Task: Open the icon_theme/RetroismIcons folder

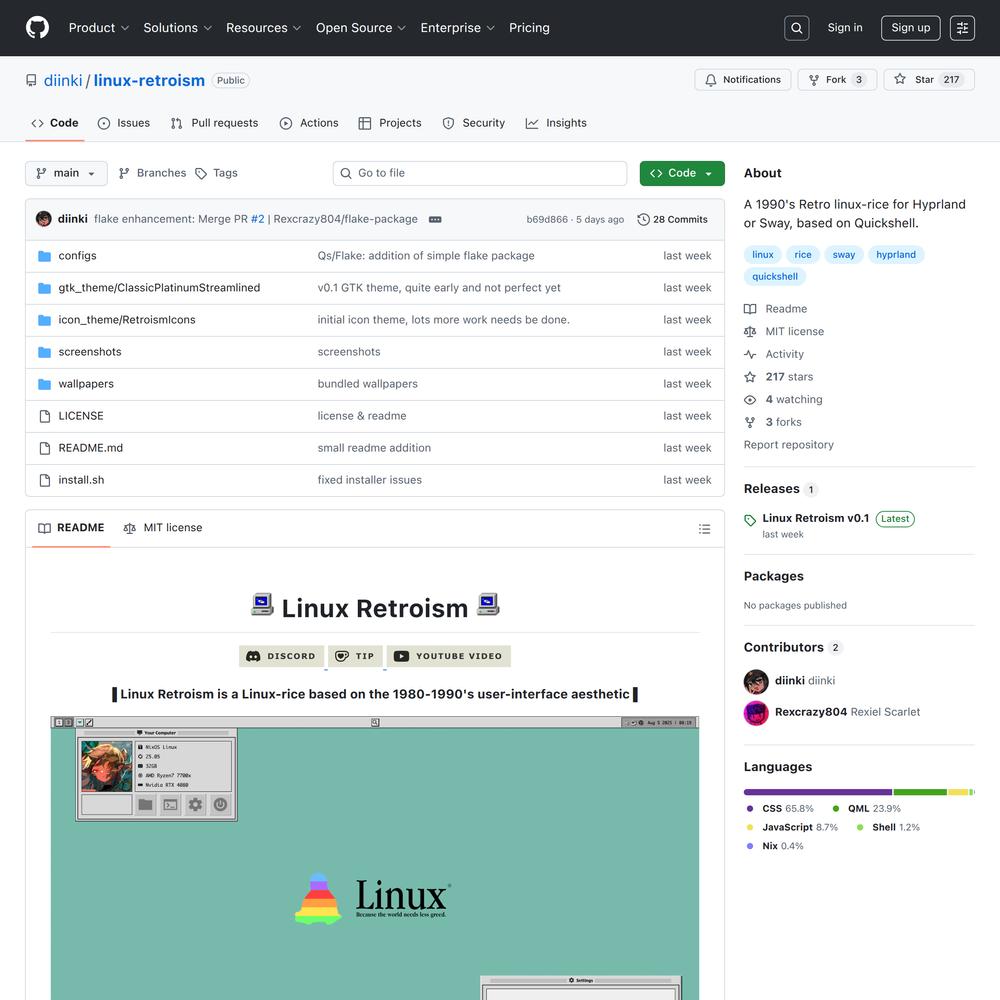Action: point(127,320)
